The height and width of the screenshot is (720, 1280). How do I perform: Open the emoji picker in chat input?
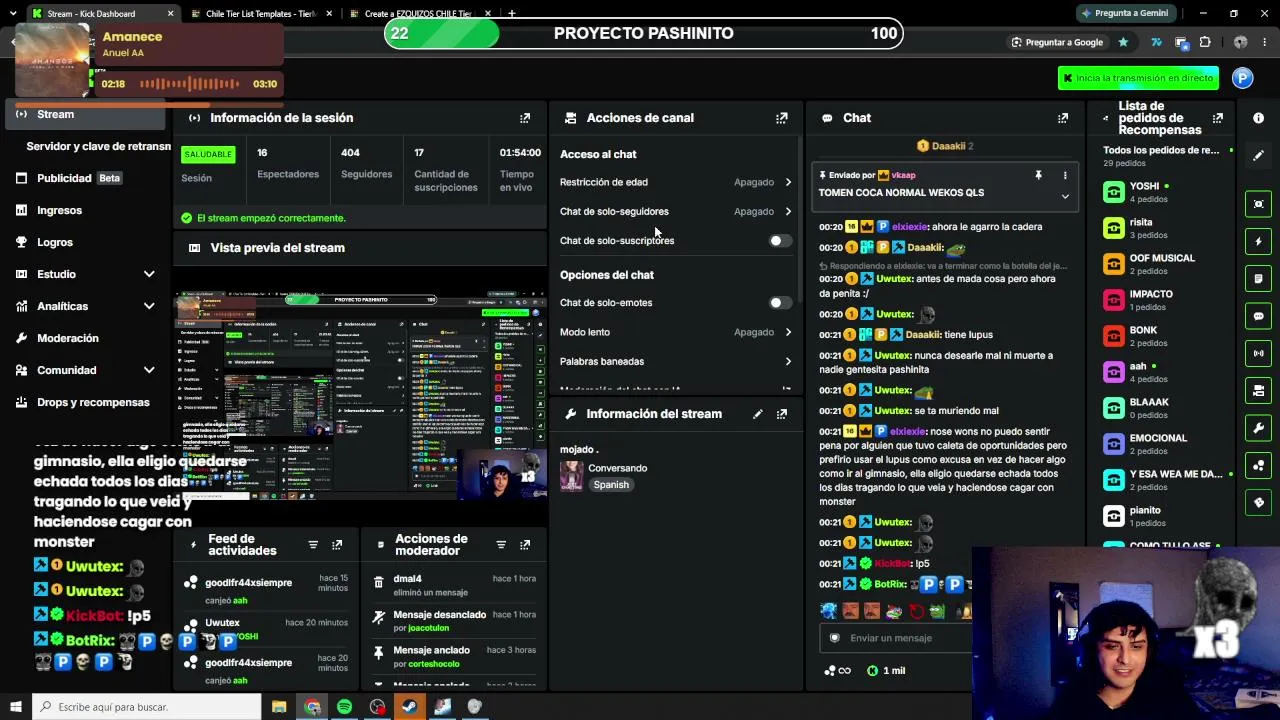pyautogui.click(x=835, y=638)
